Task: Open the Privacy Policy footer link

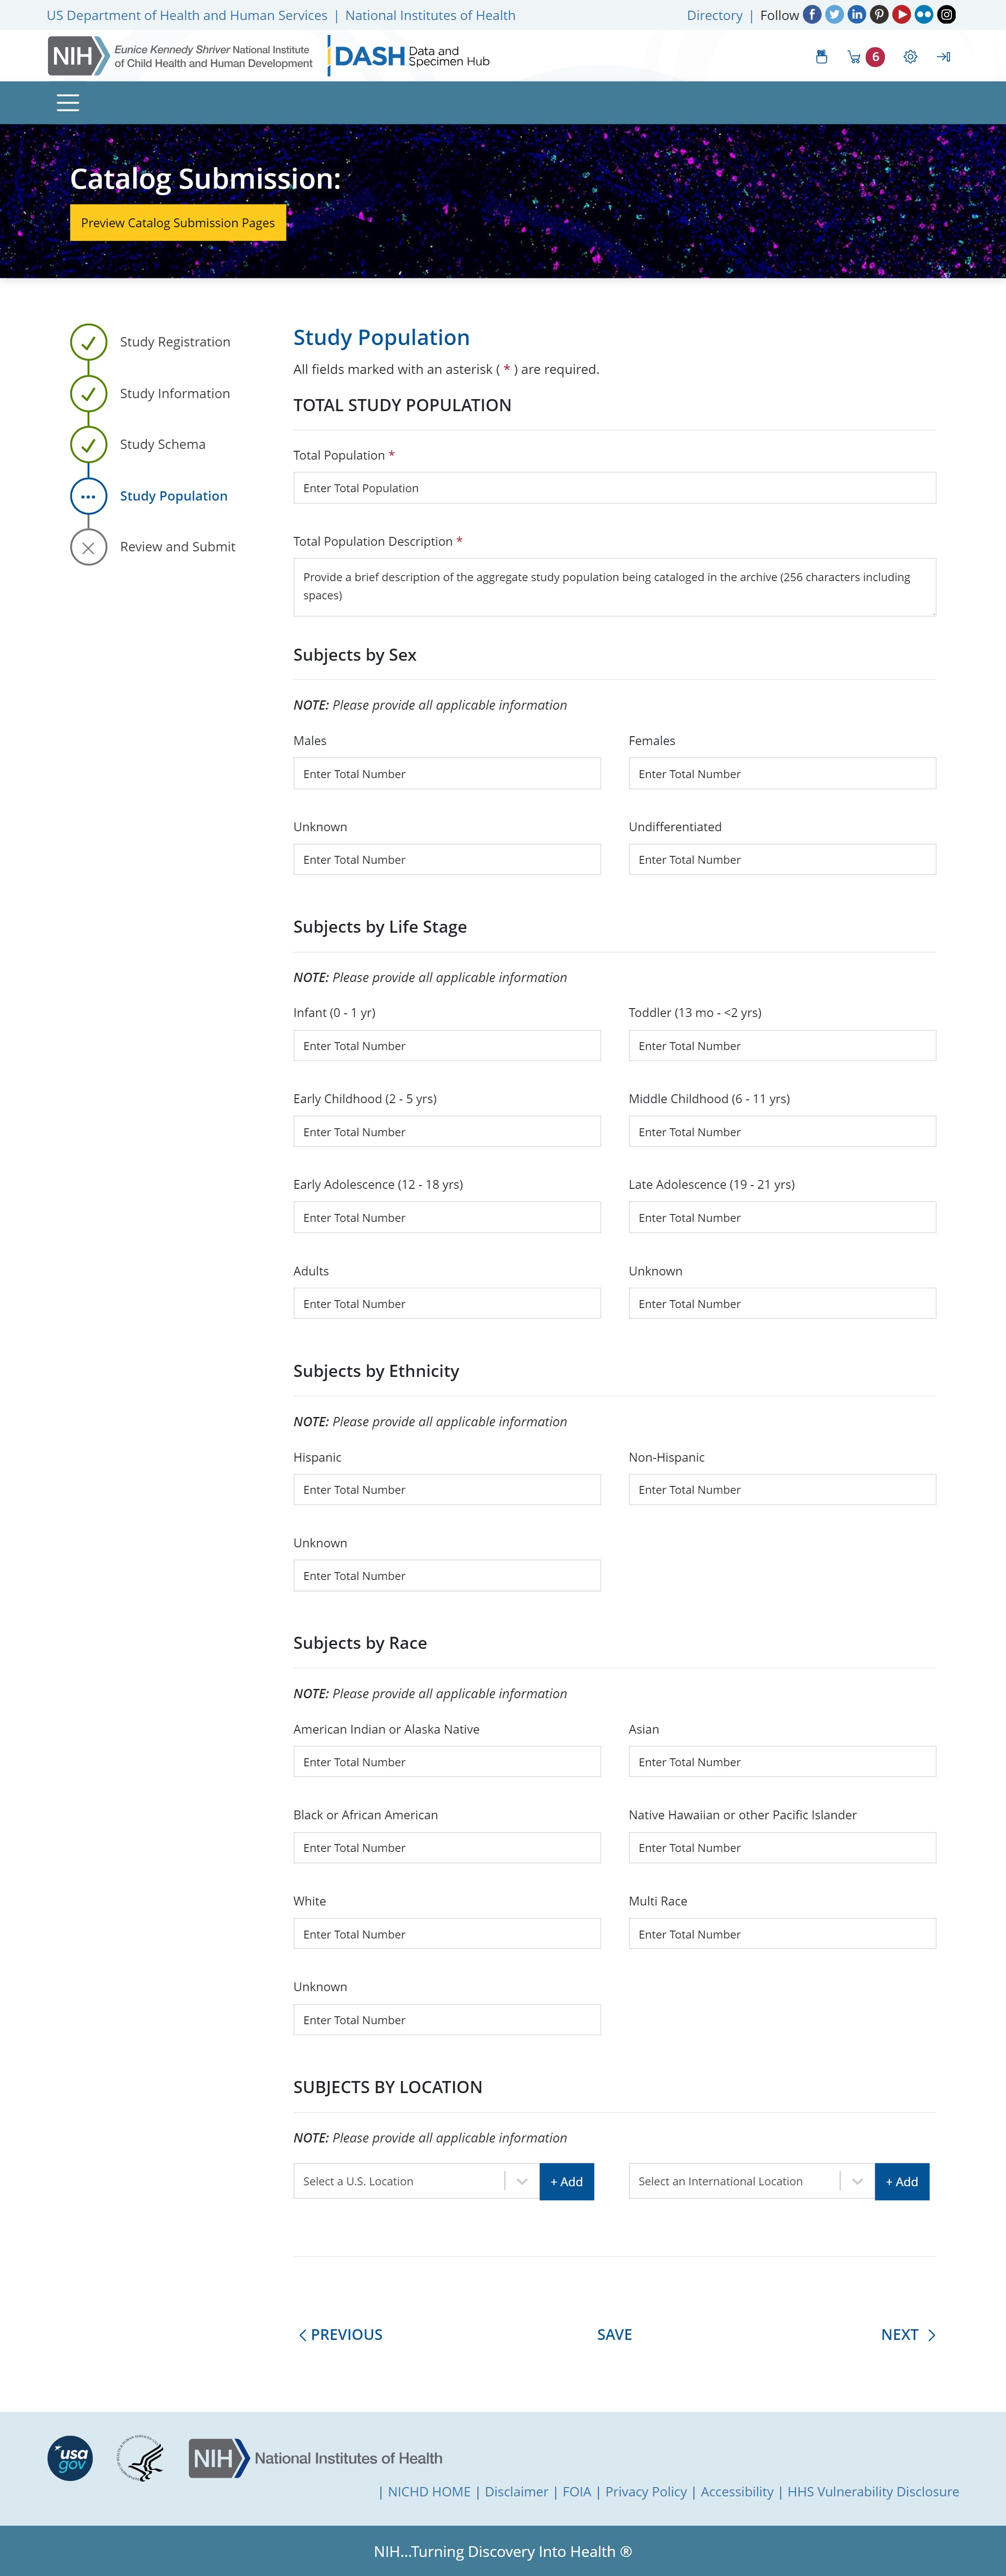Action: click(x=646, y=2491)
